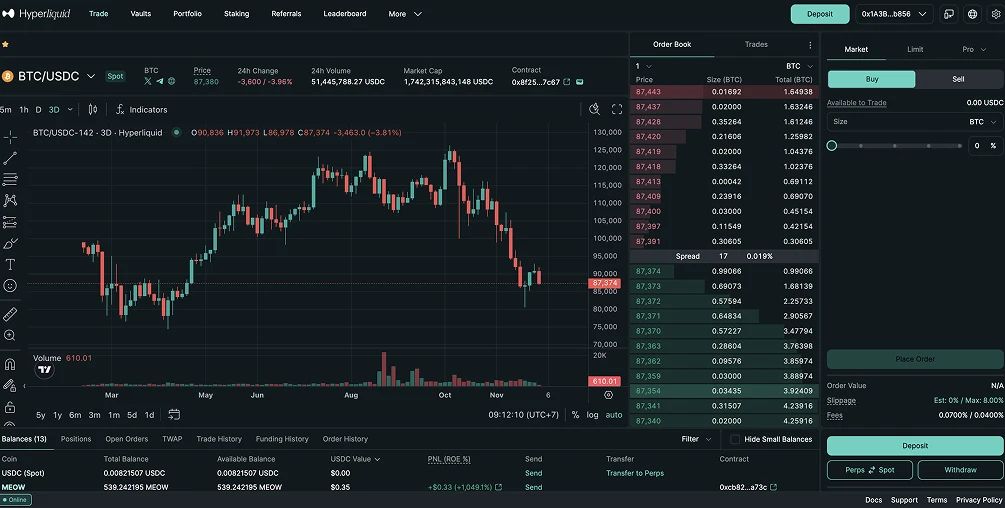Switch order side to Sell
The height and width of the screenshot is (508, 1005).
coord(958,79)
